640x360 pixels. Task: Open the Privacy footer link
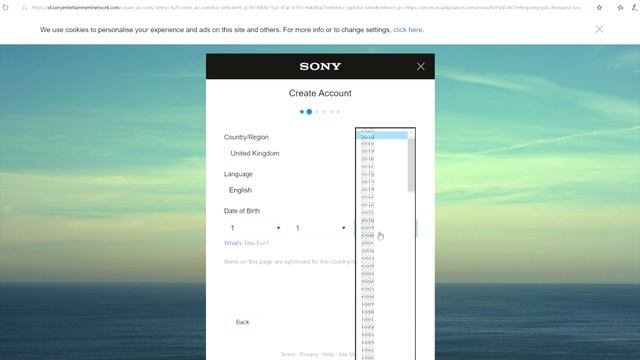pos(309,354)
